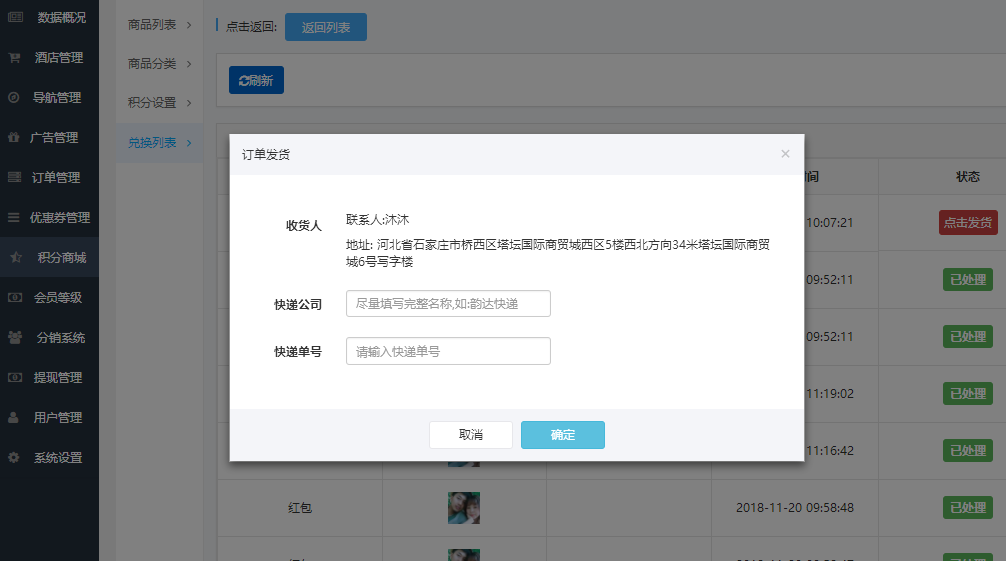
Task: Click the 数据概况 sidebar icon
Action: 15,17
